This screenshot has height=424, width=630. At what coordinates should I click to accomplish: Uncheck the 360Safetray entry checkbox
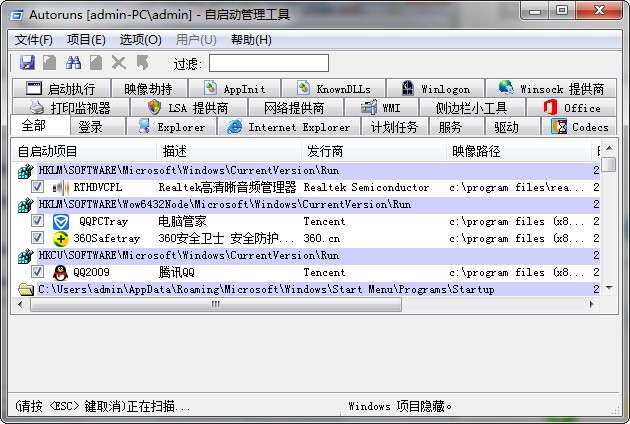click(x=38, y=238)
